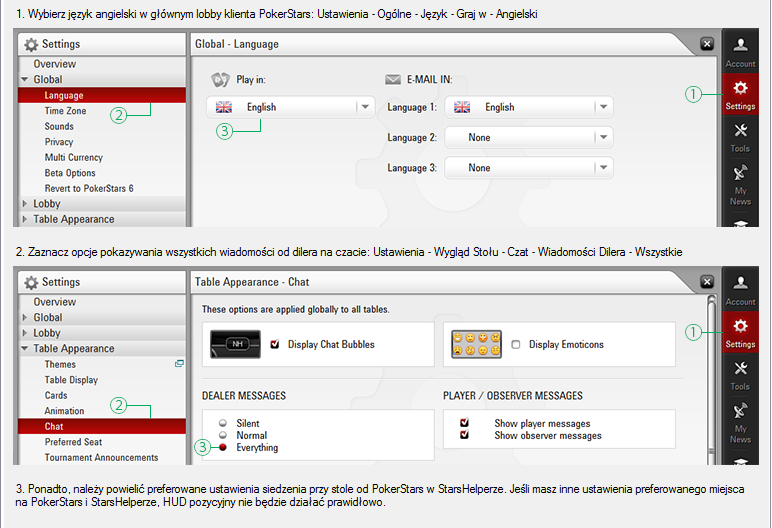Select Chat settings item
Image resolution: width=772 pixels, height=528 pixels.
coord(102,426)
